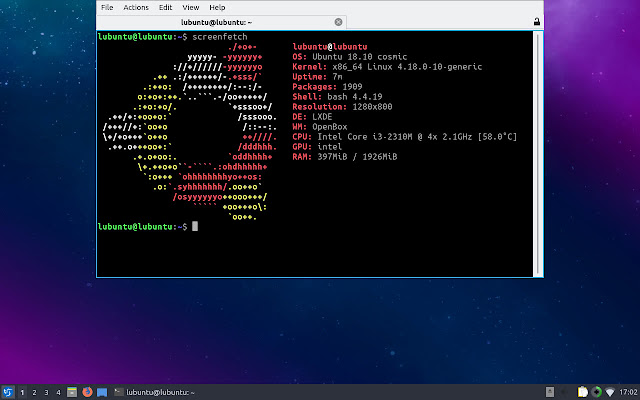Click the terminal prompt cursor line
This screenshot has height=400, width=640.
pos(148,227)
